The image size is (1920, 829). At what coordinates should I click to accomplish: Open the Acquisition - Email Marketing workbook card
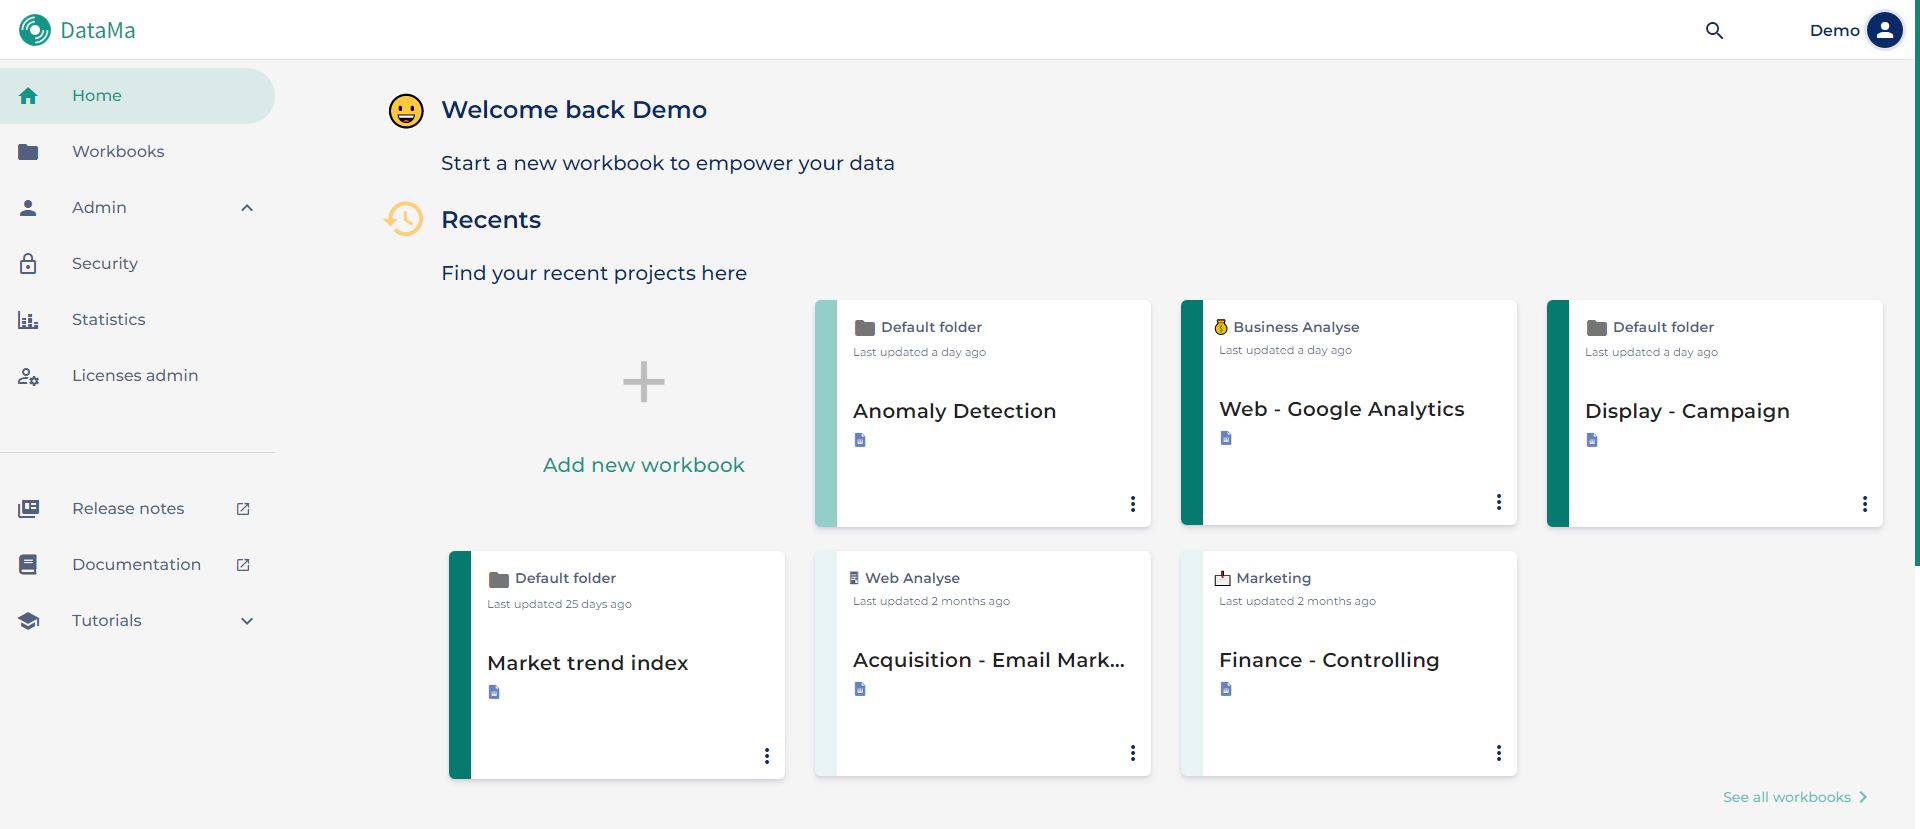click(x=983, y=664)
